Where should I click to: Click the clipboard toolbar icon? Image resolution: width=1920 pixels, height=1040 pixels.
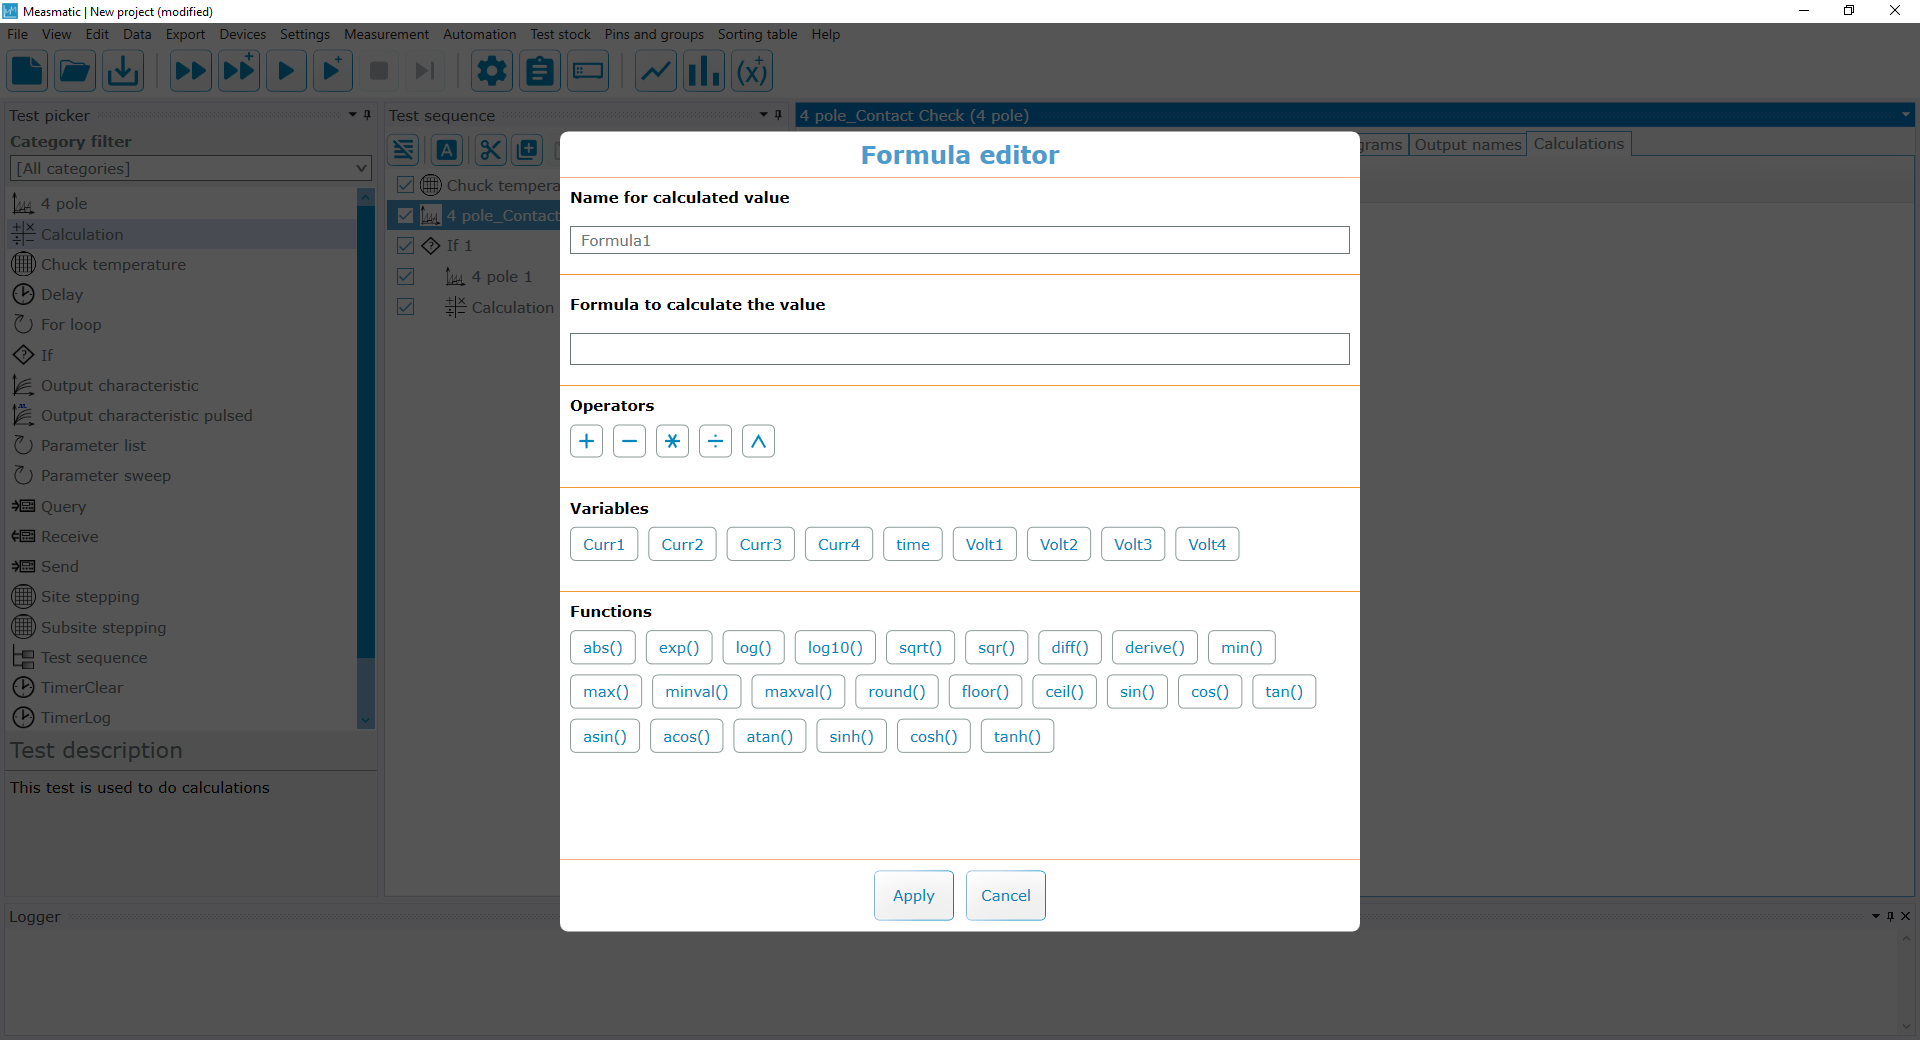[540, 71]
